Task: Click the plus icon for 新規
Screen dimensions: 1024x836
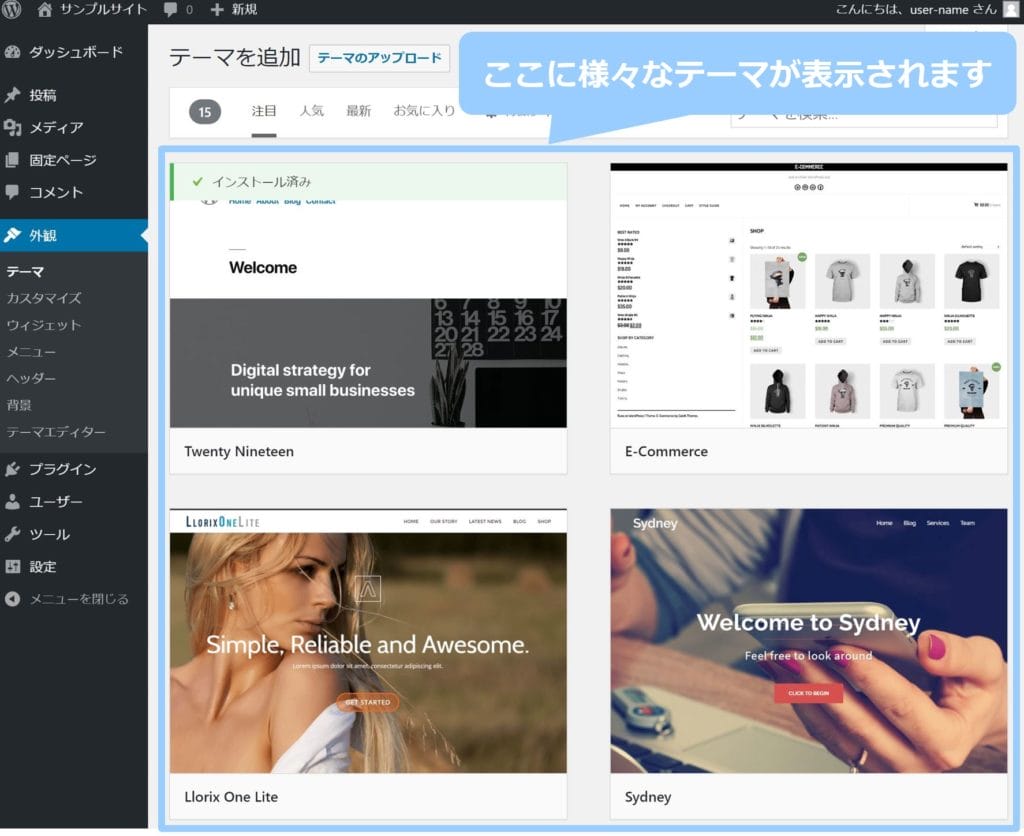Action: coord(217,10)
